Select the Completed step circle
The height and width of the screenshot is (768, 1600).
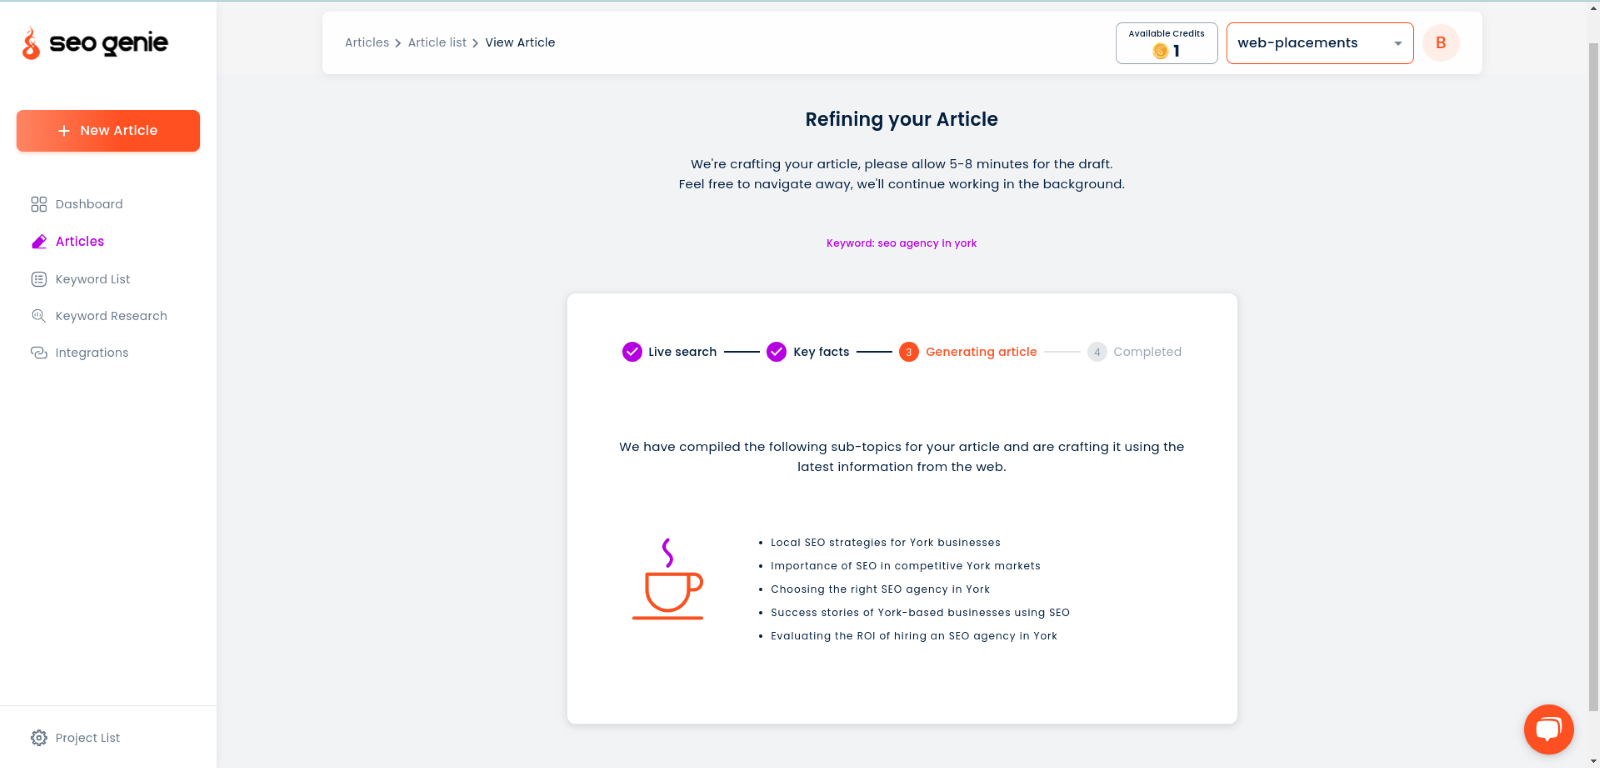point(1096,352)
